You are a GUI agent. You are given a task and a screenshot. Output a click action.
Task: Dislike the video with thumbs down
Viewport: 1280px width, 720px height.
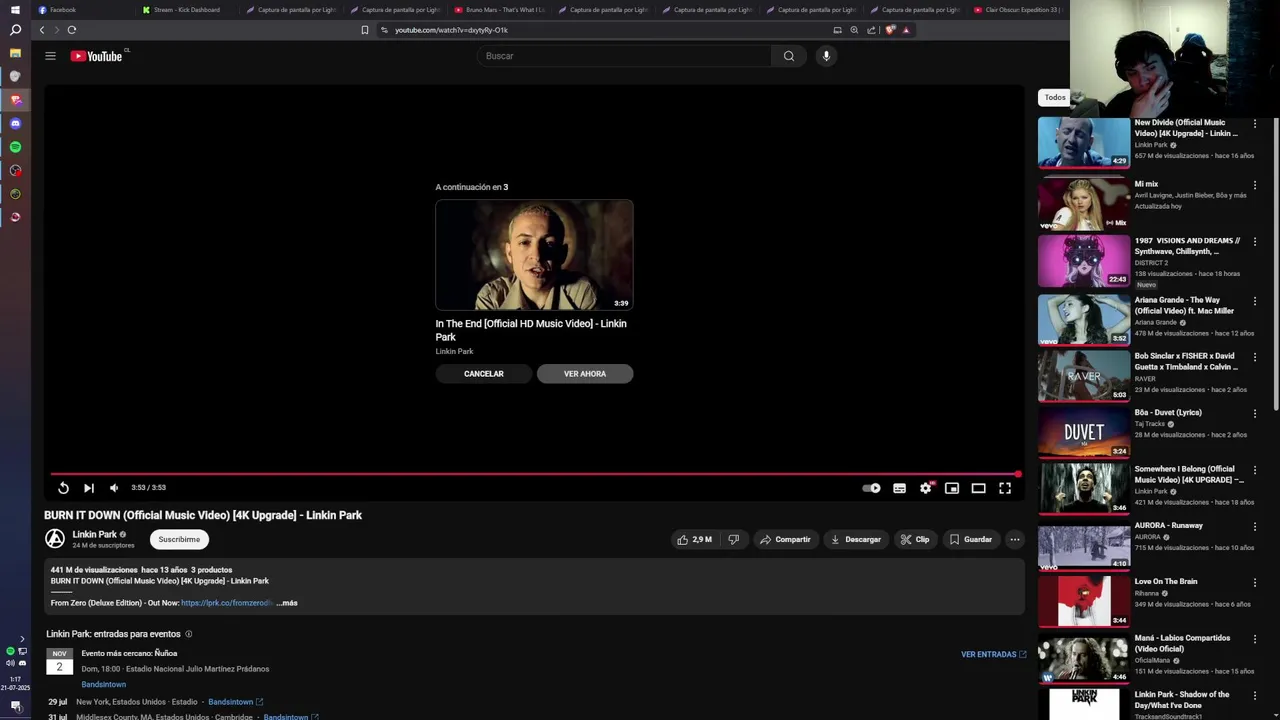(x=734, y=539)
